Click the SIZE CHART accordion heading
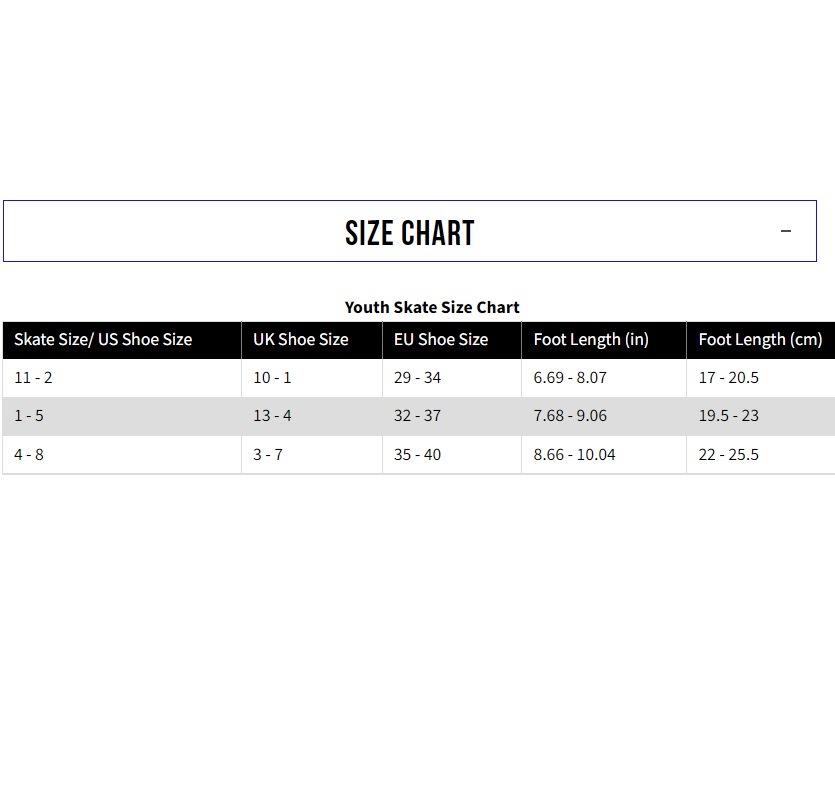This screenshot has height=800, width=835. click(x=409, y=233)
